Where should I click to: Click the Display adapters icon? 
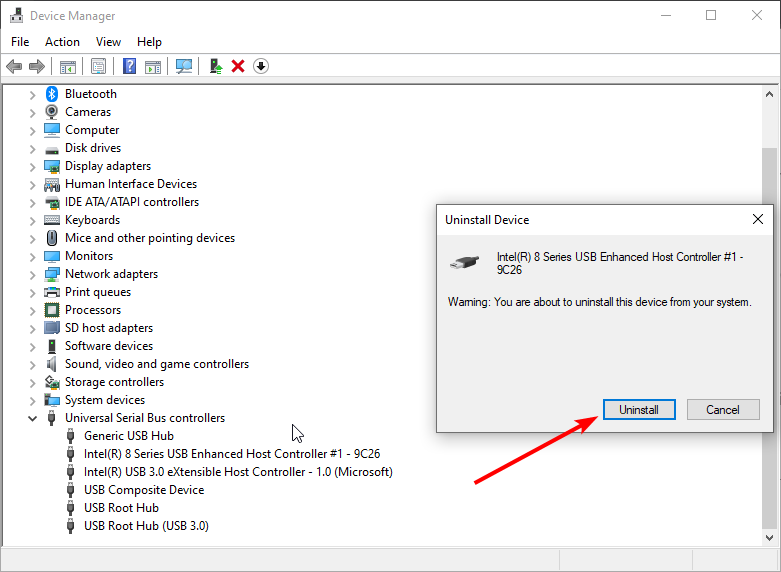52,166
